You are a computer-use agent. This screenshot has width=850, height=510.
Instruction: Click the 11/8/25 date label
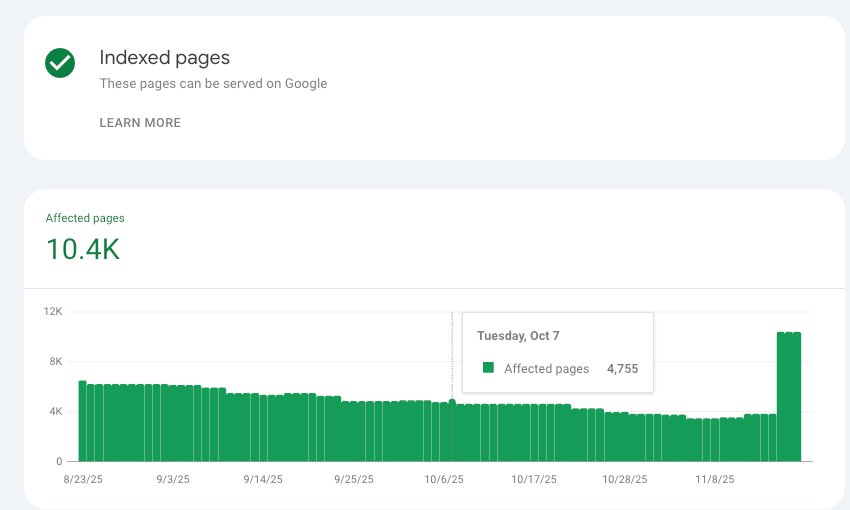click(x=714, y=479)
